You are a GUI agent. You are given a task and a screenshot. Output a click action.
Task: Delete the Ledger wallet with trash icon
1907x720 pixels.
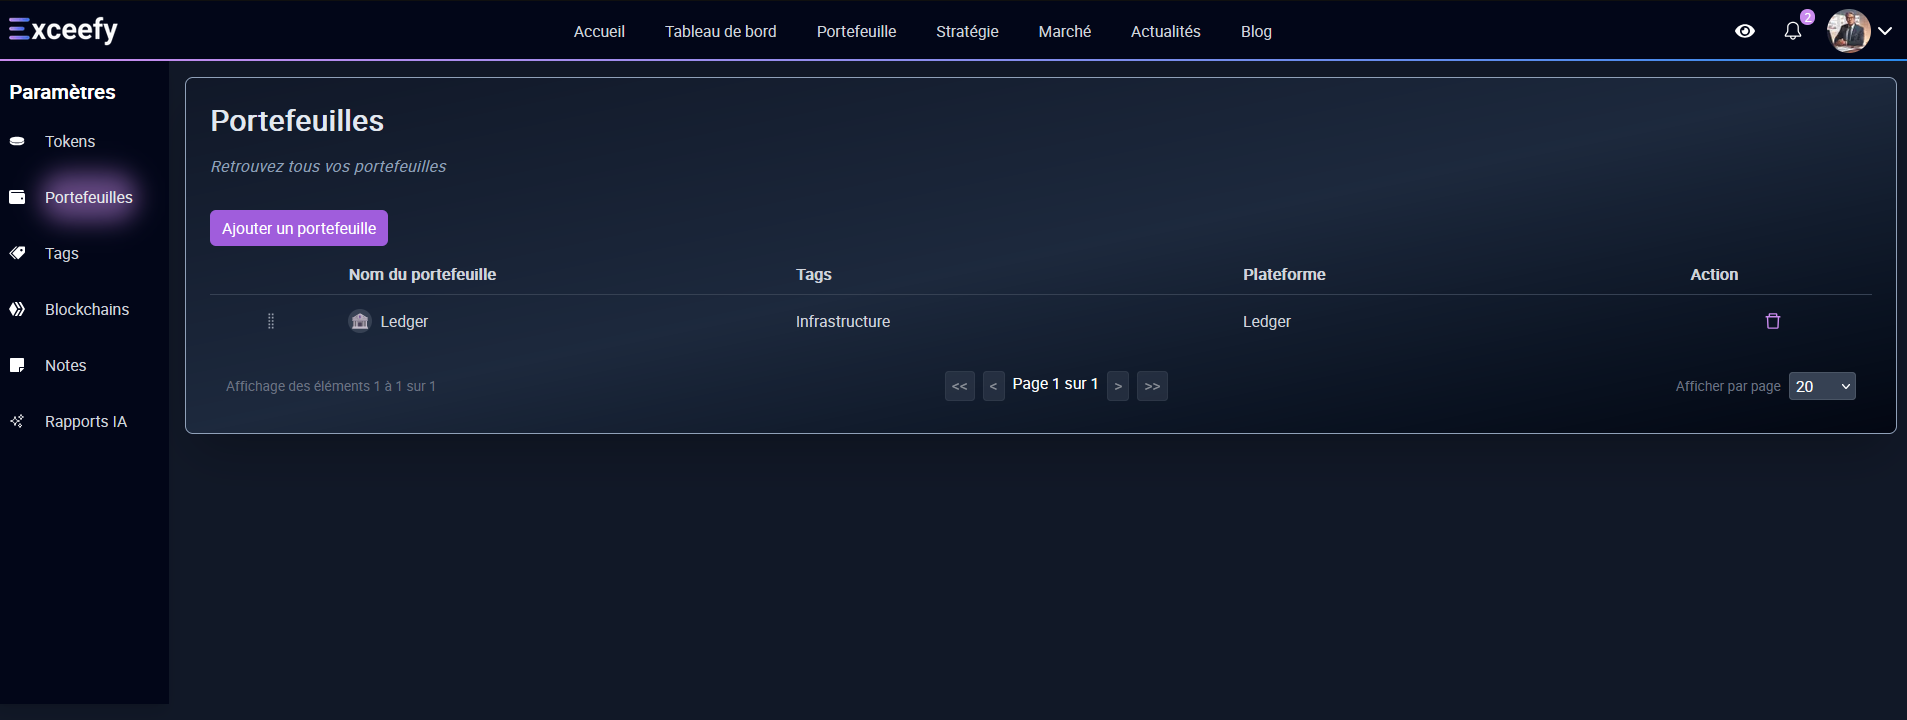point(1772,321)
